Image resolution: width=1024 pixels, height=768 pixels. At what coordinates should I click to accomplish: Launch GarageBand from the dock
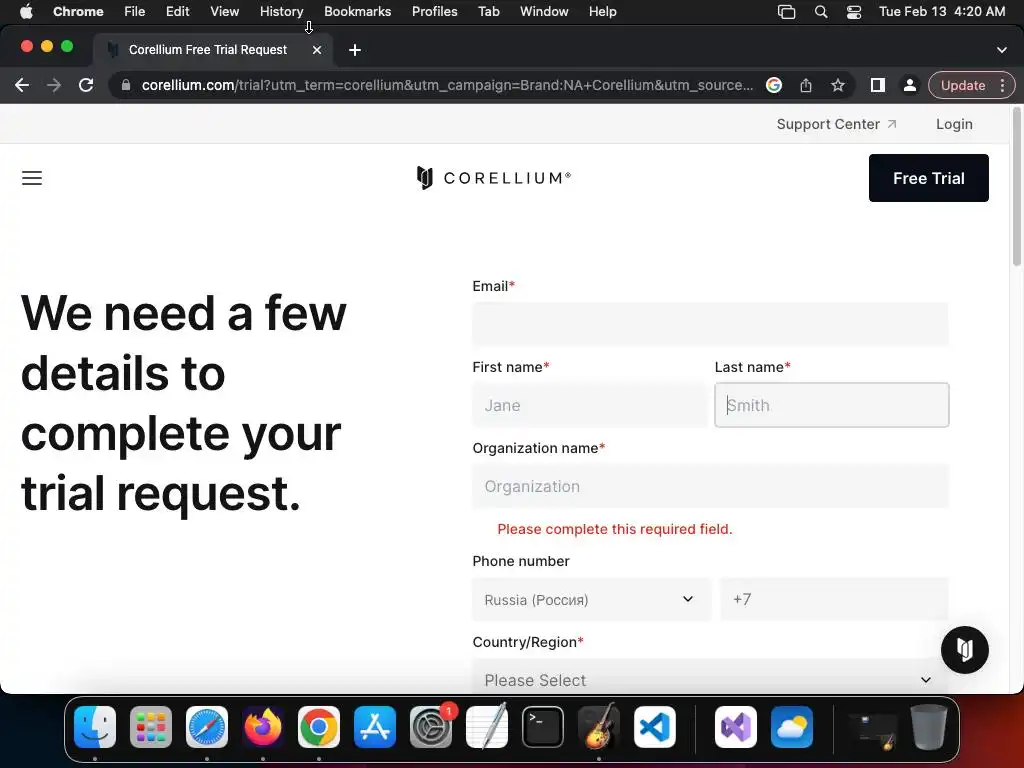pyautogui.click(x=599, y=727)
